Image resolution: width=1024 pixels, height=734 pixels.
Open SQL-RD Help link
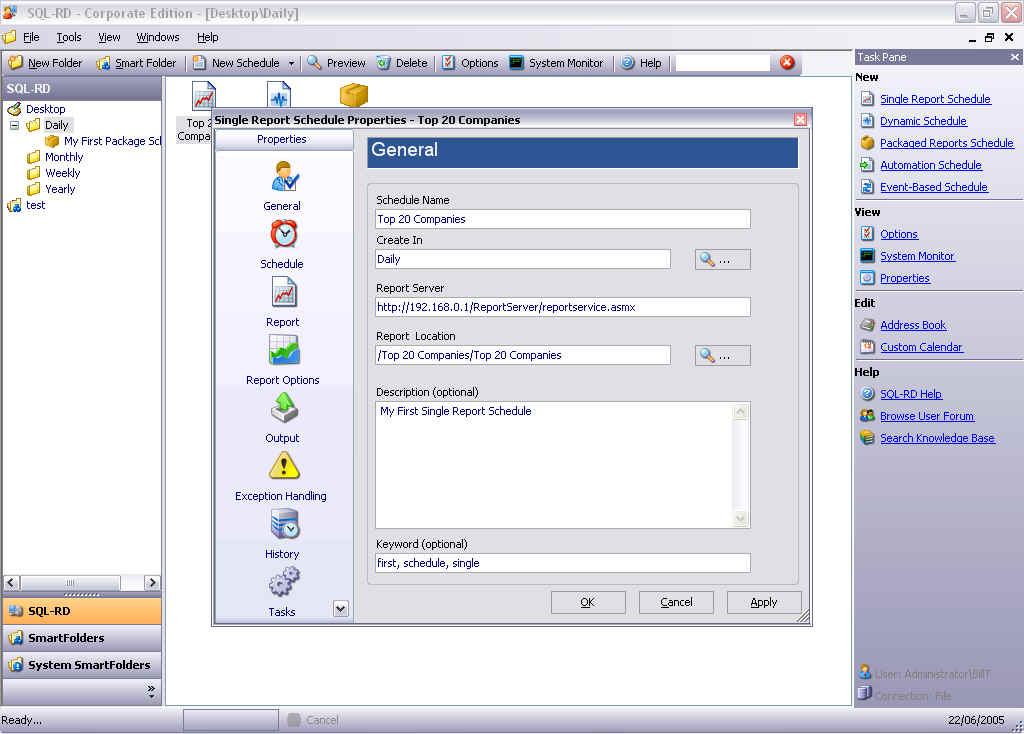click(x=910, y=394)
